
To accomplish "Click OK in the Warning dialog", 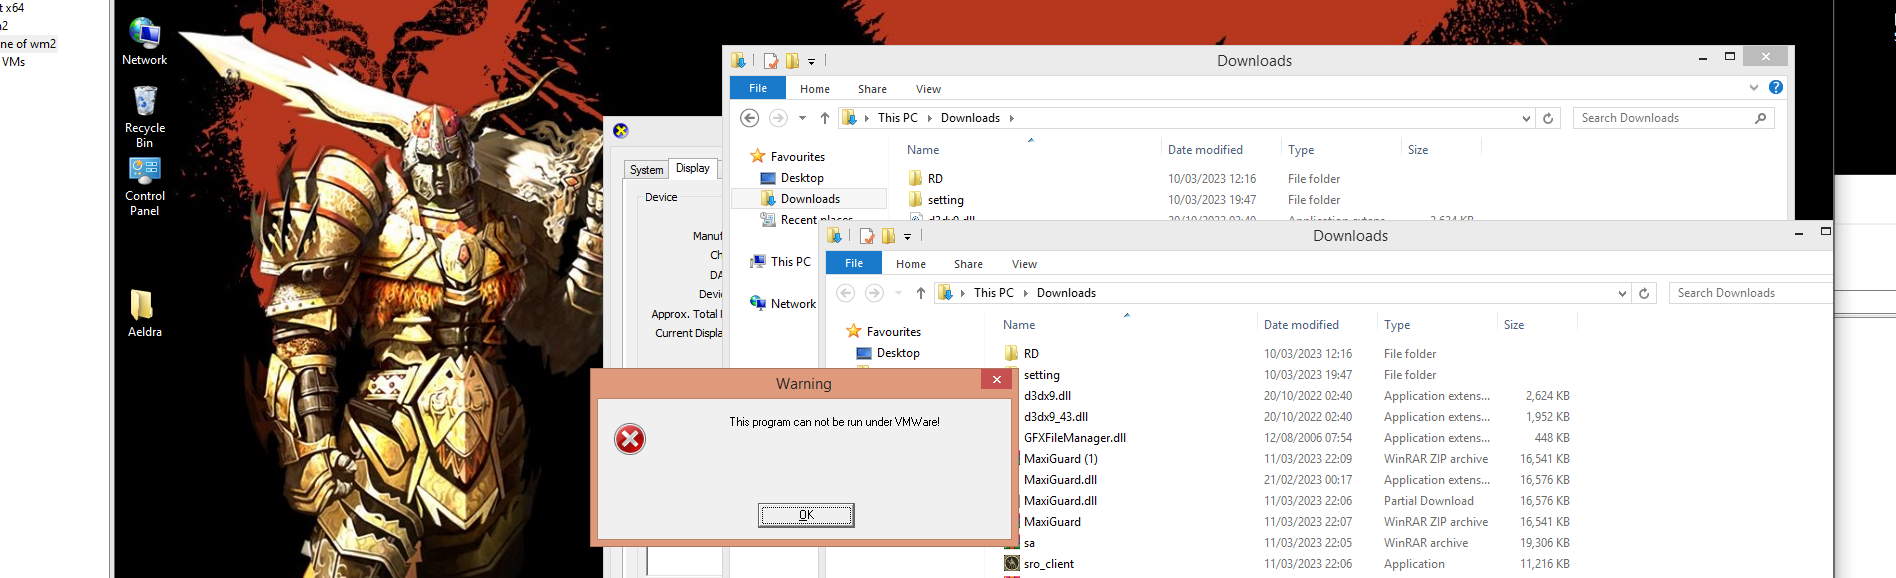I will click(806, 515).
